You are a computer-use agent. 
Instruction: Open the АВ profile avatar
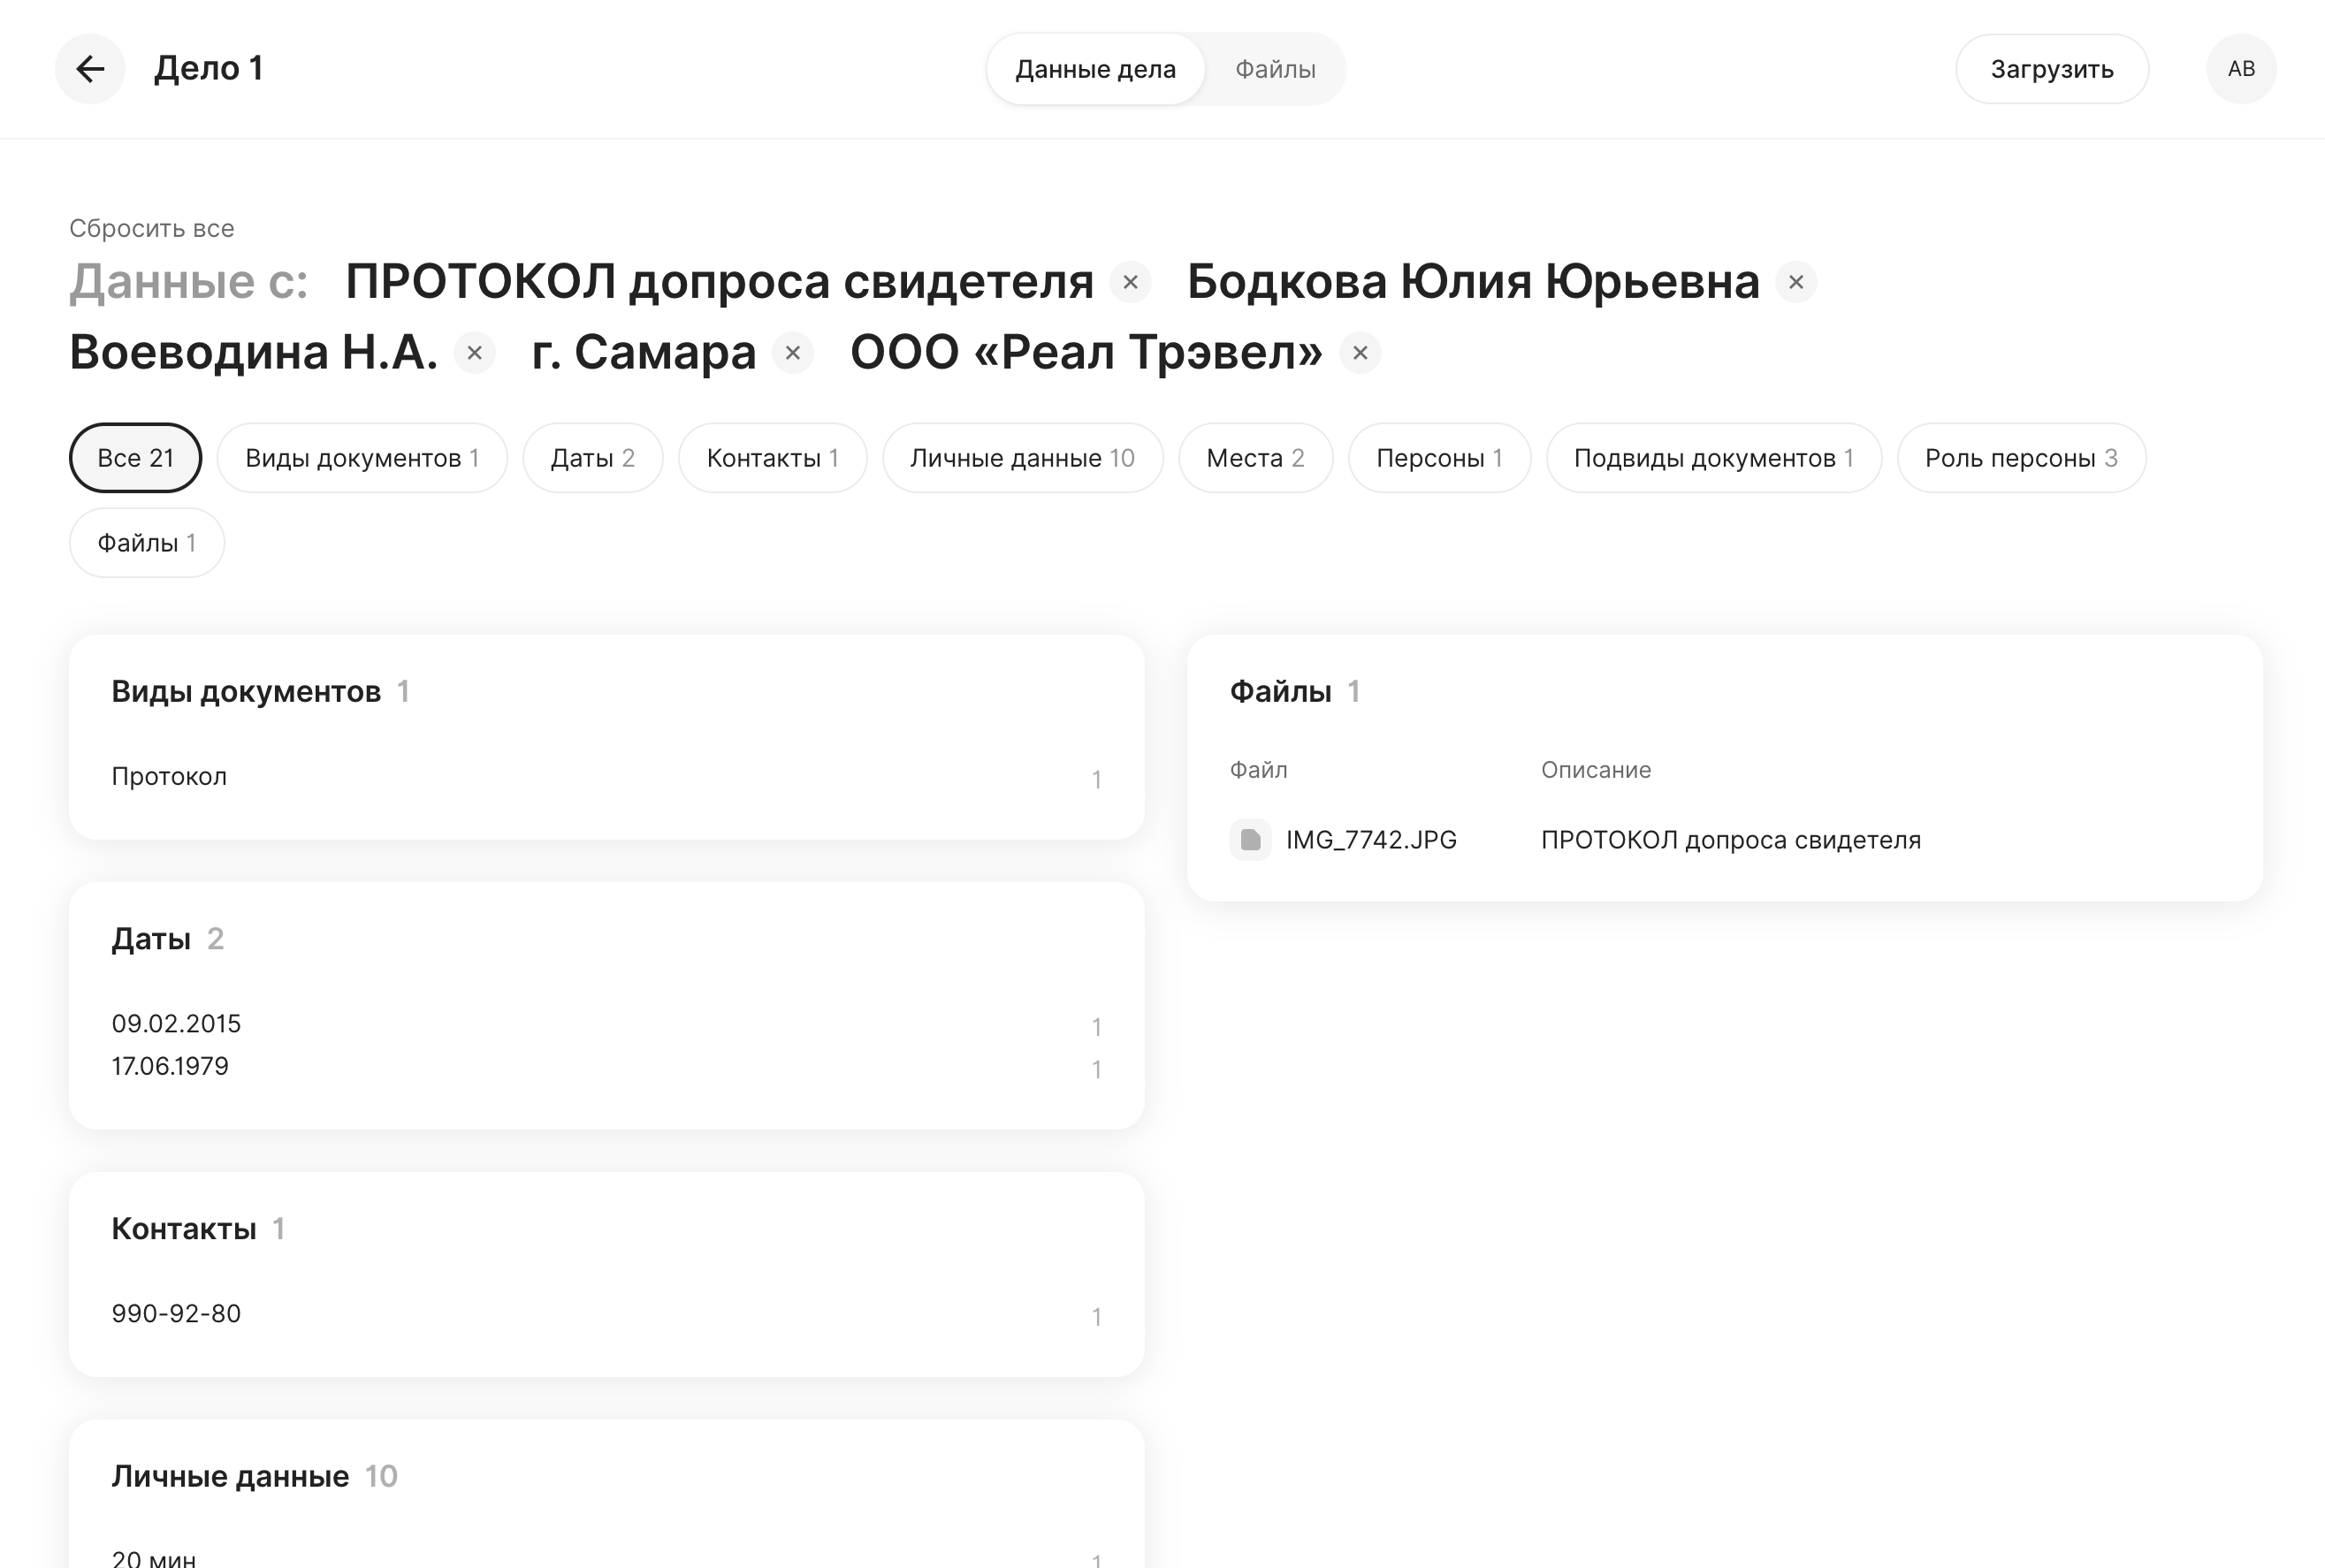pos(2241,68)
